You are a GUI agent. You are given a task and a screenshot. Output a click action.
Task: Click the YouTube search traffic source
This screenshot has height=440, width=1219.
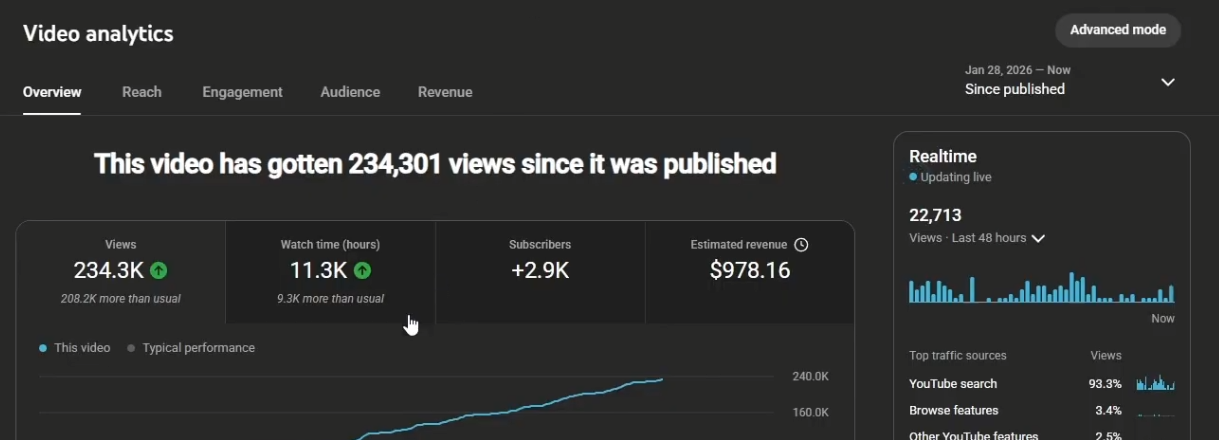pyautogui.click(x=953, y=384)
